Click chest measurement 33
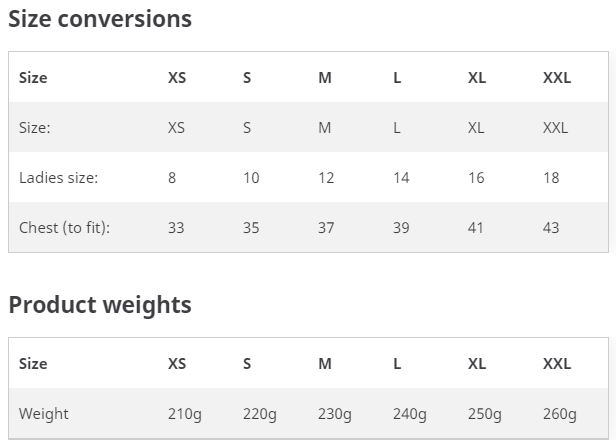This screenshot has height=448, width=616. coord(176,228)
